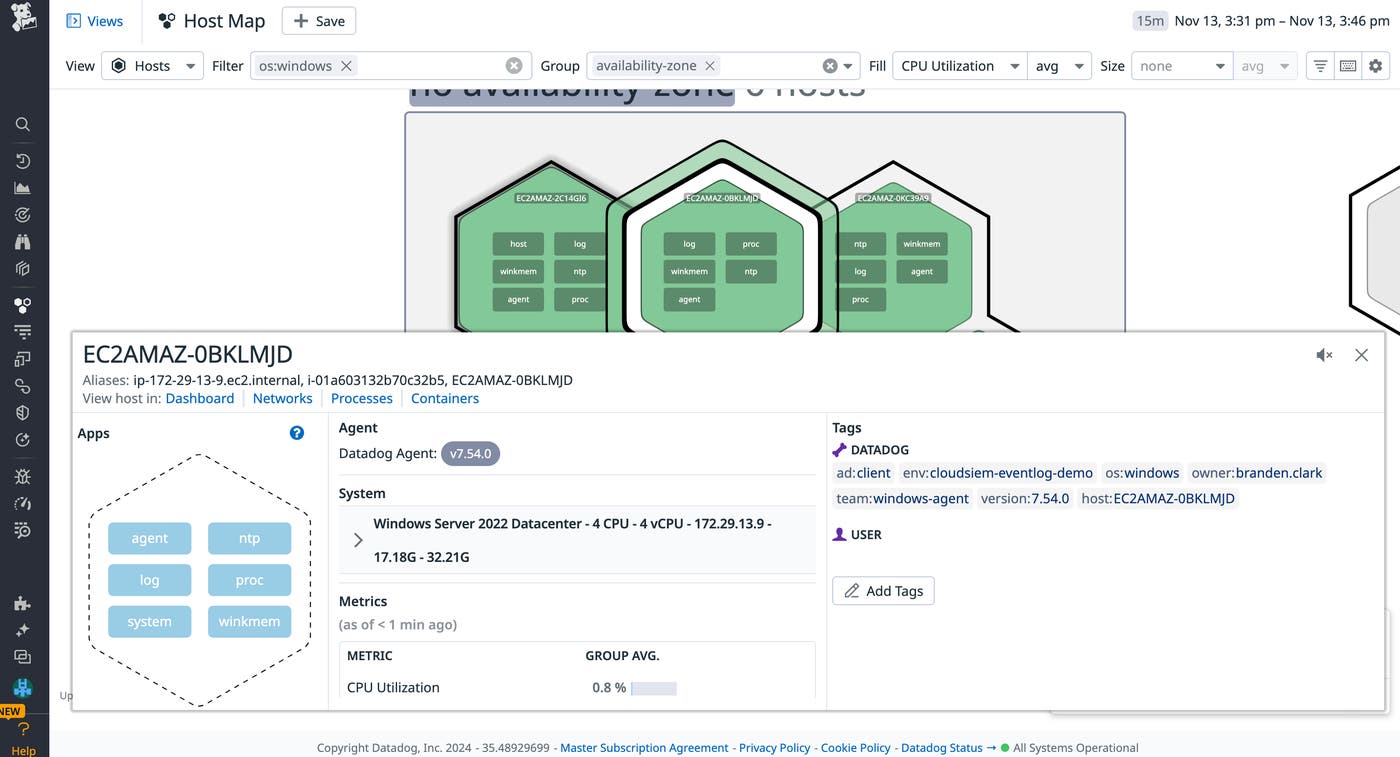Screen dimensions: 1400x757
Task: Mute notifications for host EC2AMAZ-0BKLMJD
Action: (x=1324, y=354)
